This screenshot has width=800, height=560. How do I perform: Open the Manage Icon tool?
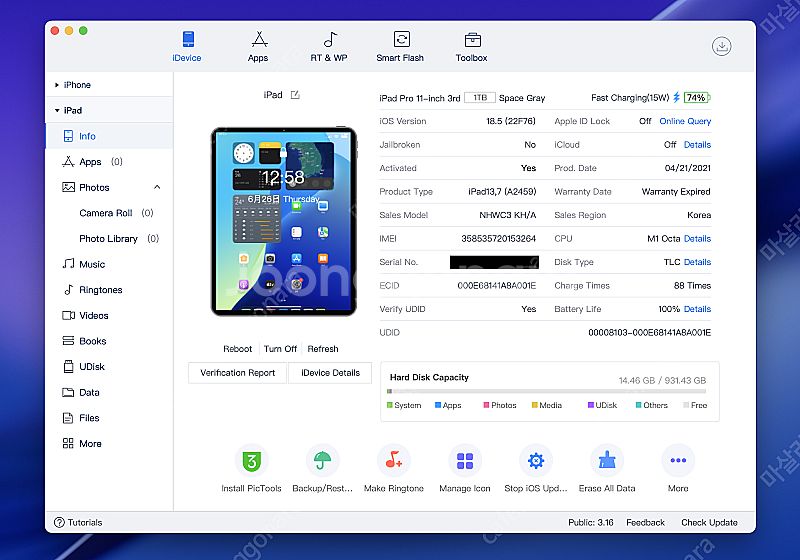point(465,468)
